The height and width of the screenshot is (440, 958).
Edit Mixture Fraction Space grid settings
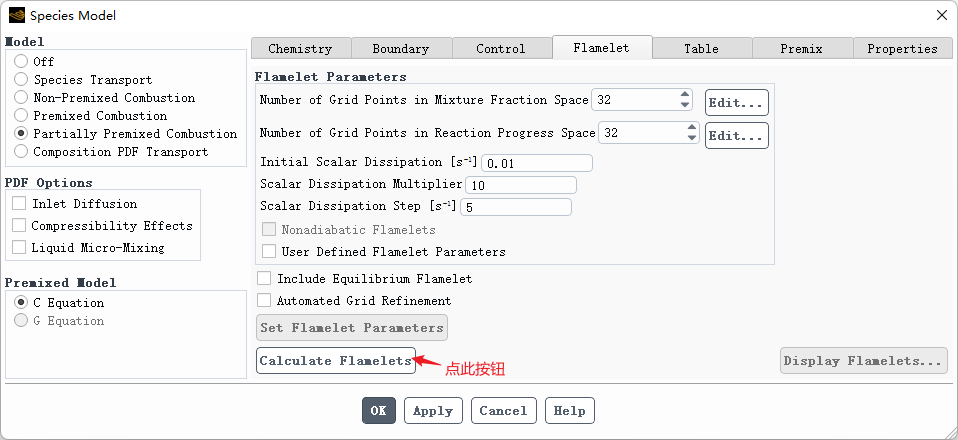pyautogui.click(x=736, y=102)
